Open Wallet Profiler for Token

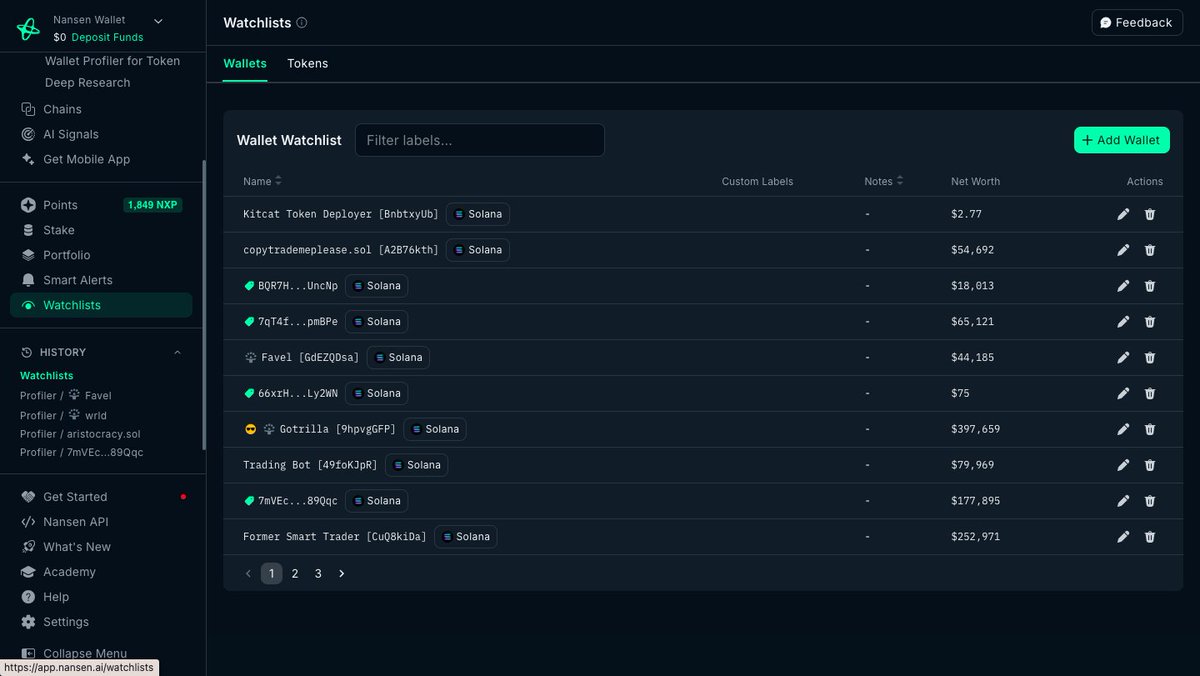(113, 61)
